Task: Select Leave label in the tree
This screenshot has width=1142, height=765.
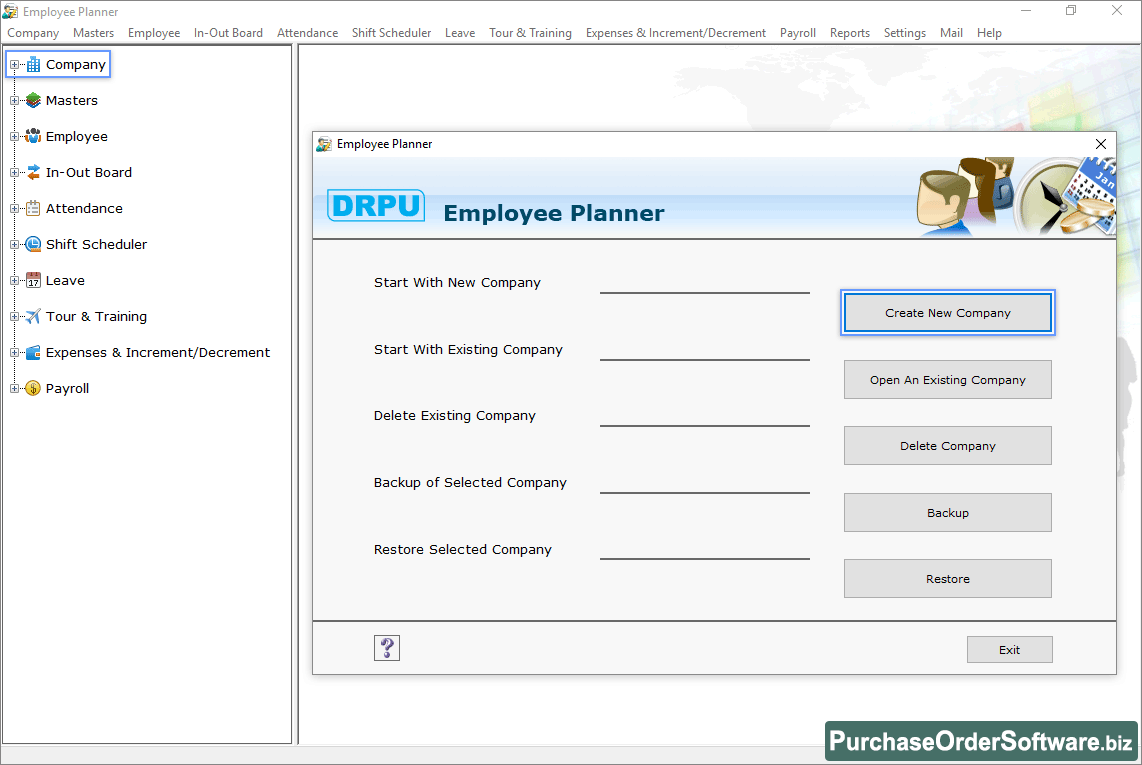Action: [x=65, y=280]
